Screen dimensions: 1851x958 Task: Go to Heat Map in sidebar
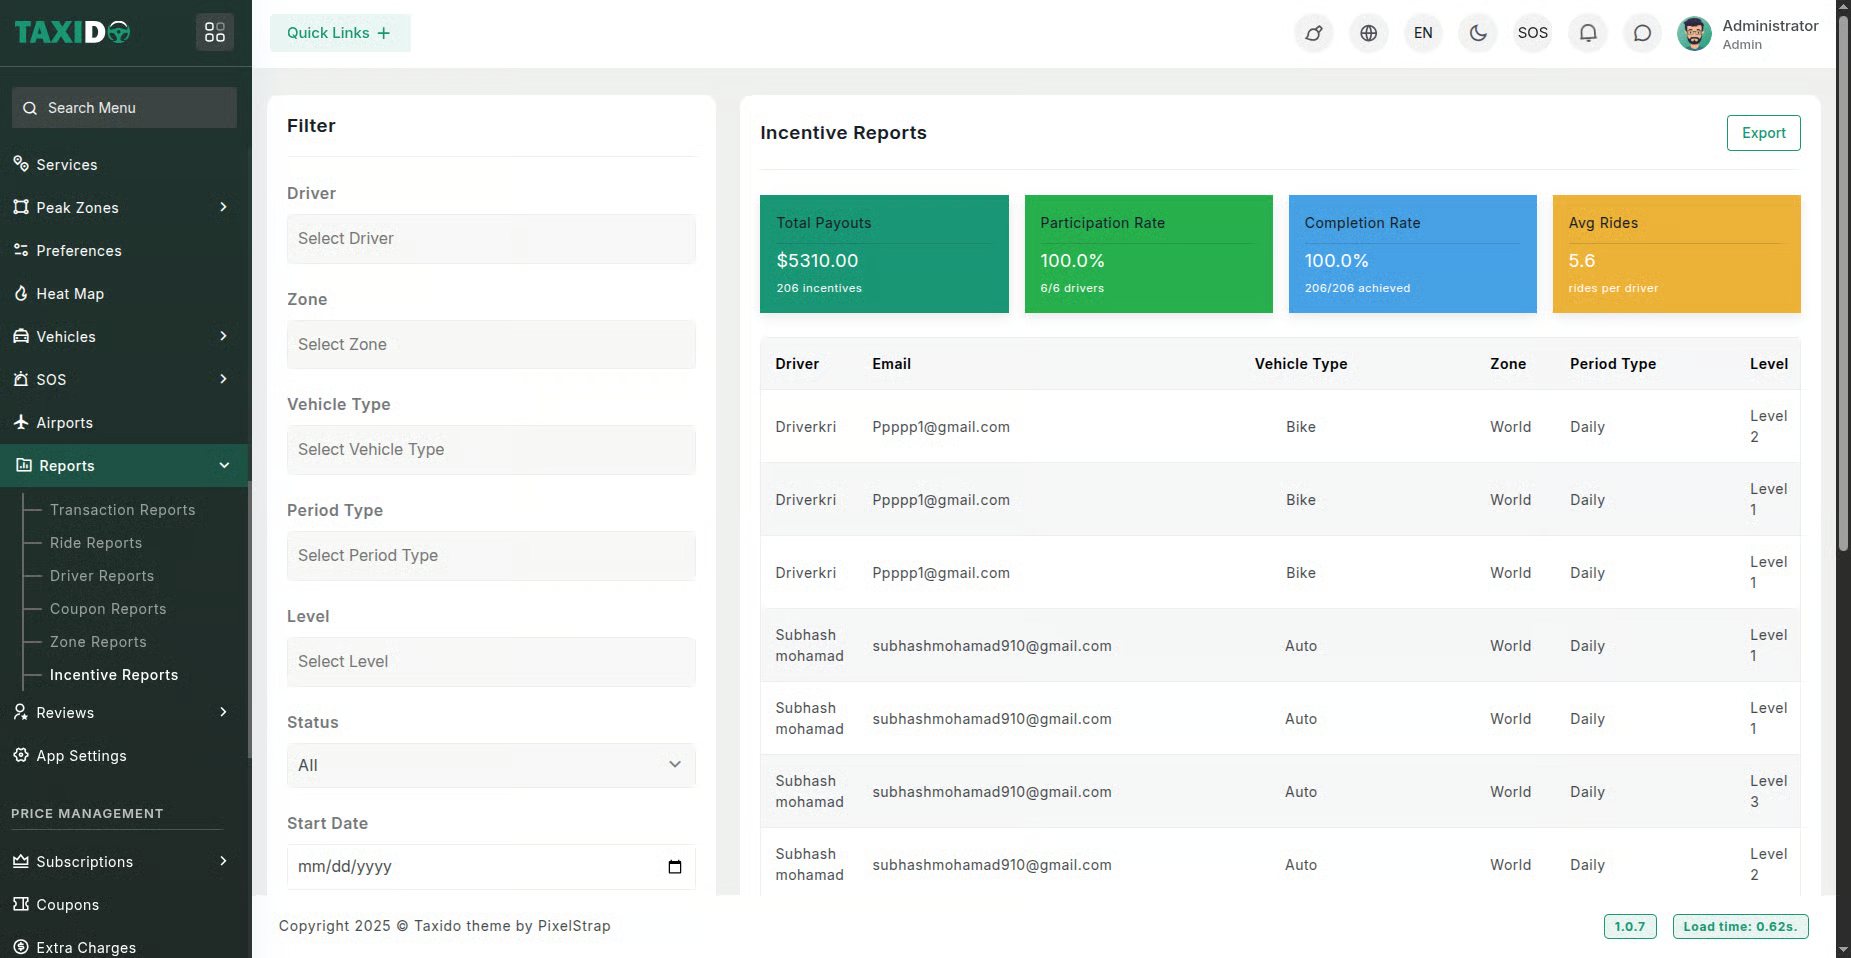click(x=70, y=293)
